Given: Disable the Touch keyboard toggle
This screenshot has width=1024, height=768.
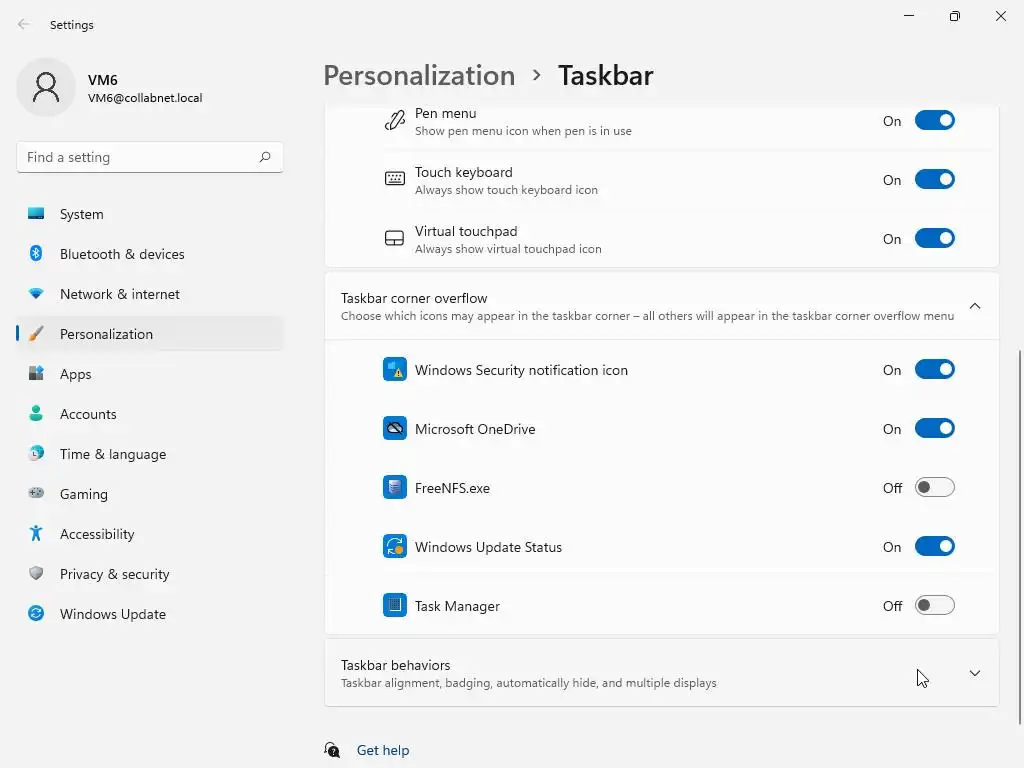Looking at the screenshot, I should [x=934, y=180].
